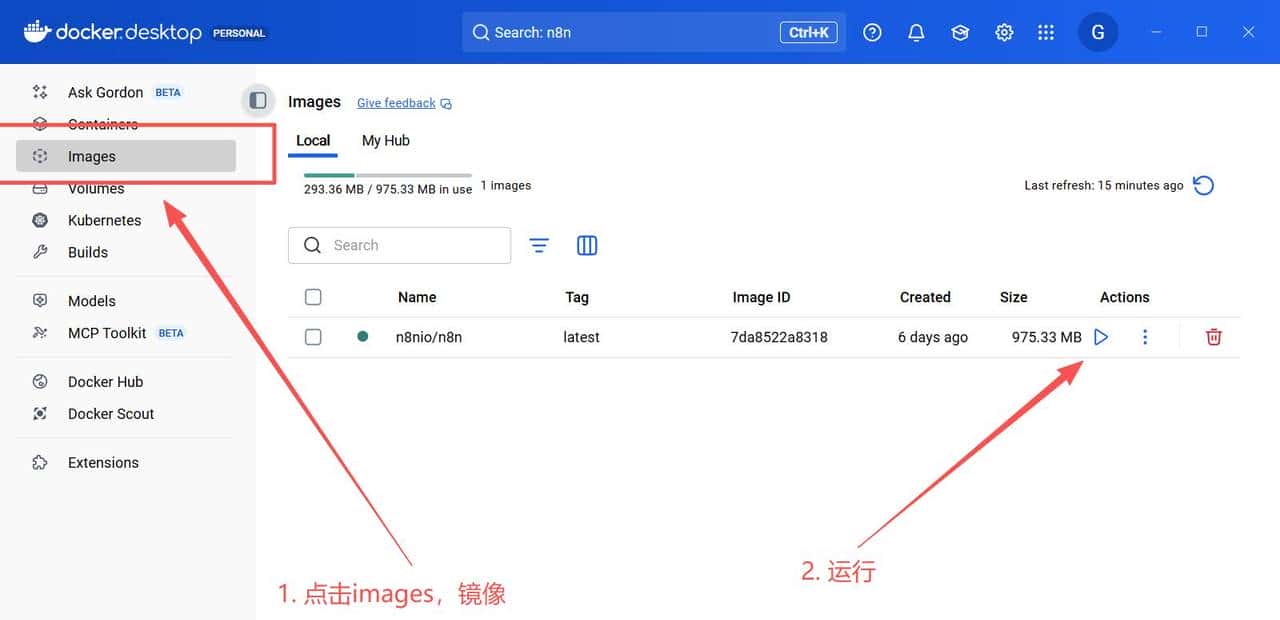Open the Containers section in sidebar

[103, 124]
